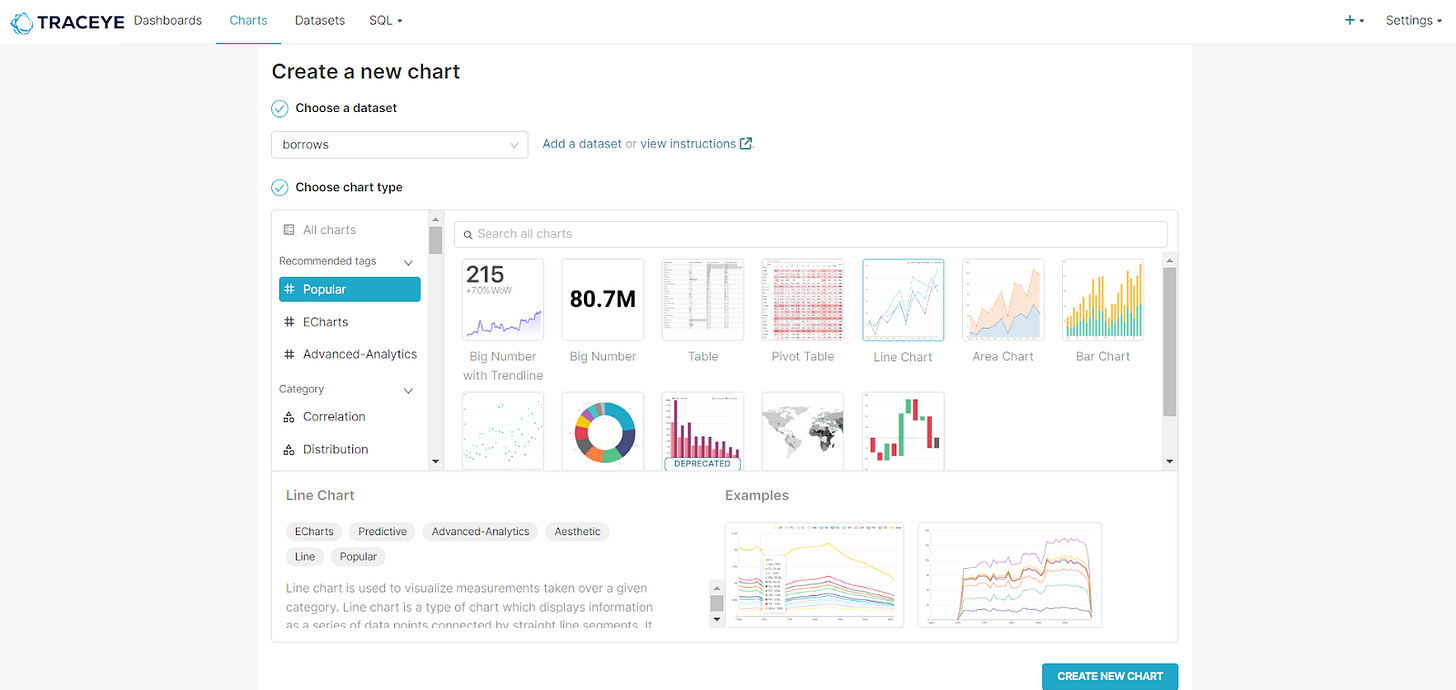
Task: Click the Advanced-Analytics tag chip in description
Action: [481, 532]
